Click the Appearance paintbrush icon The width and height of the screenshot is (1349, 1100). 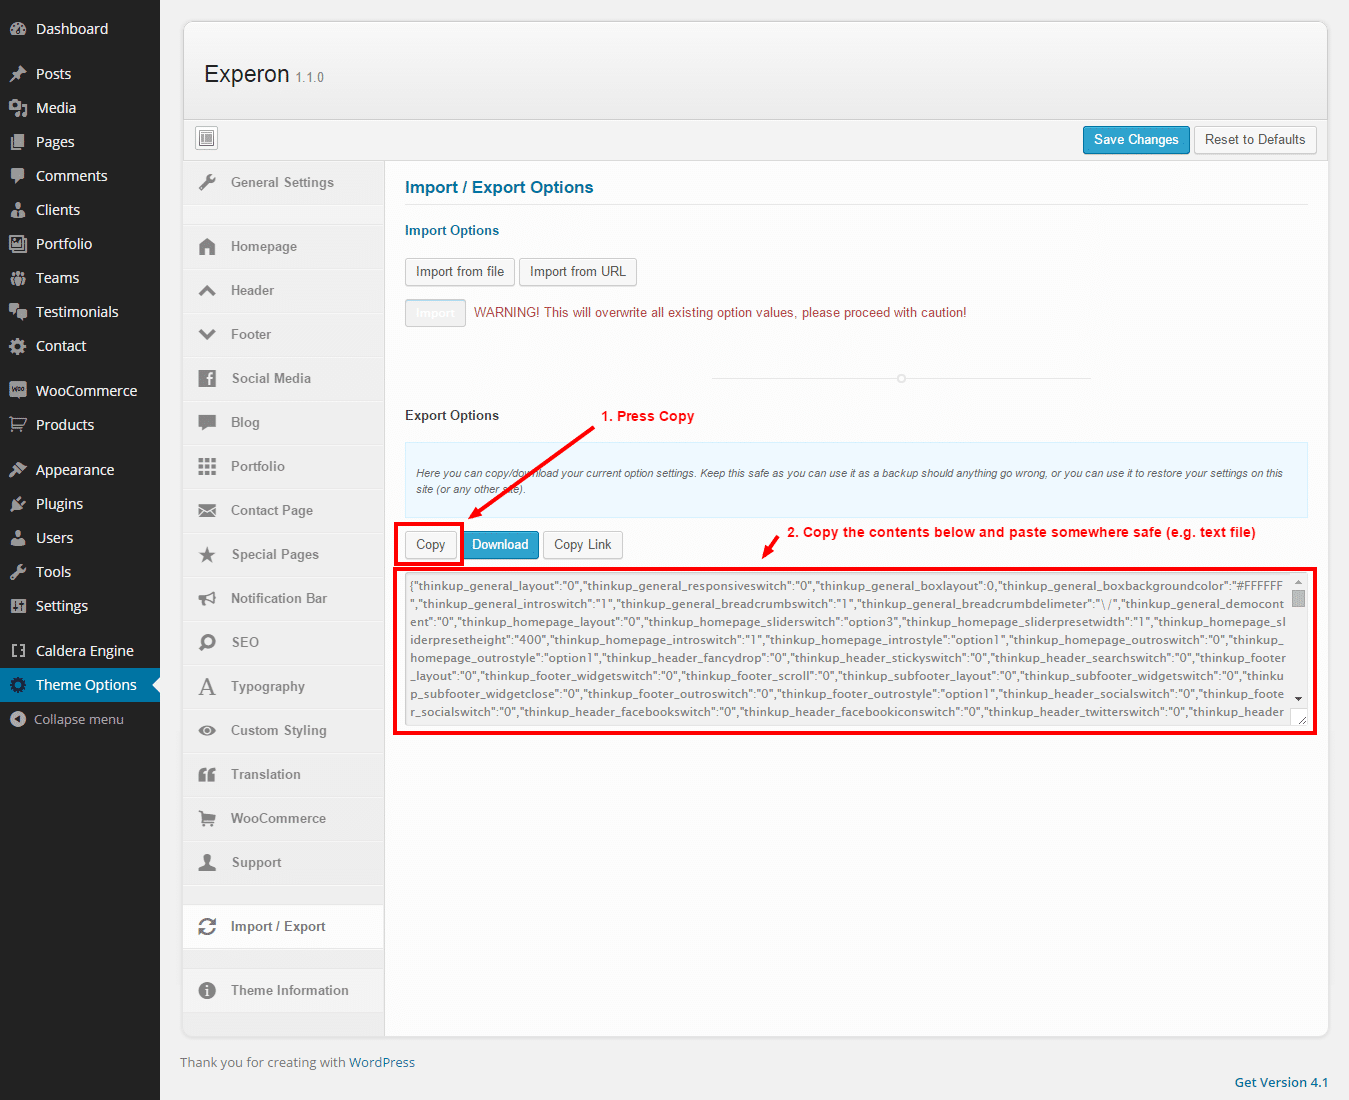pyautogui.click(x=18, y=470)
